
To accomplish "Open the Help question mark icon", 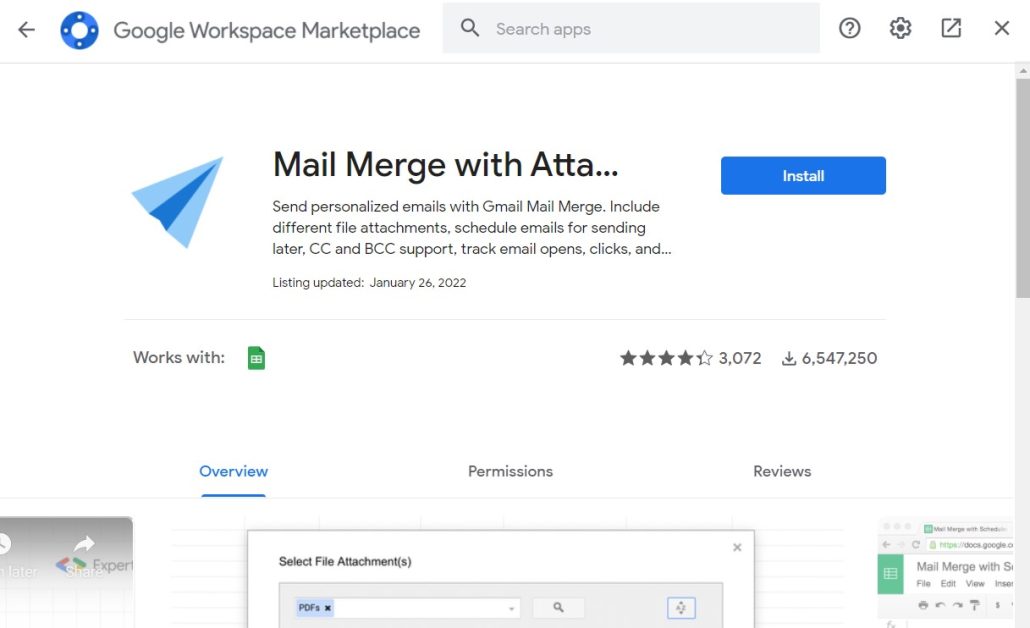I will (x=849, y=29).
